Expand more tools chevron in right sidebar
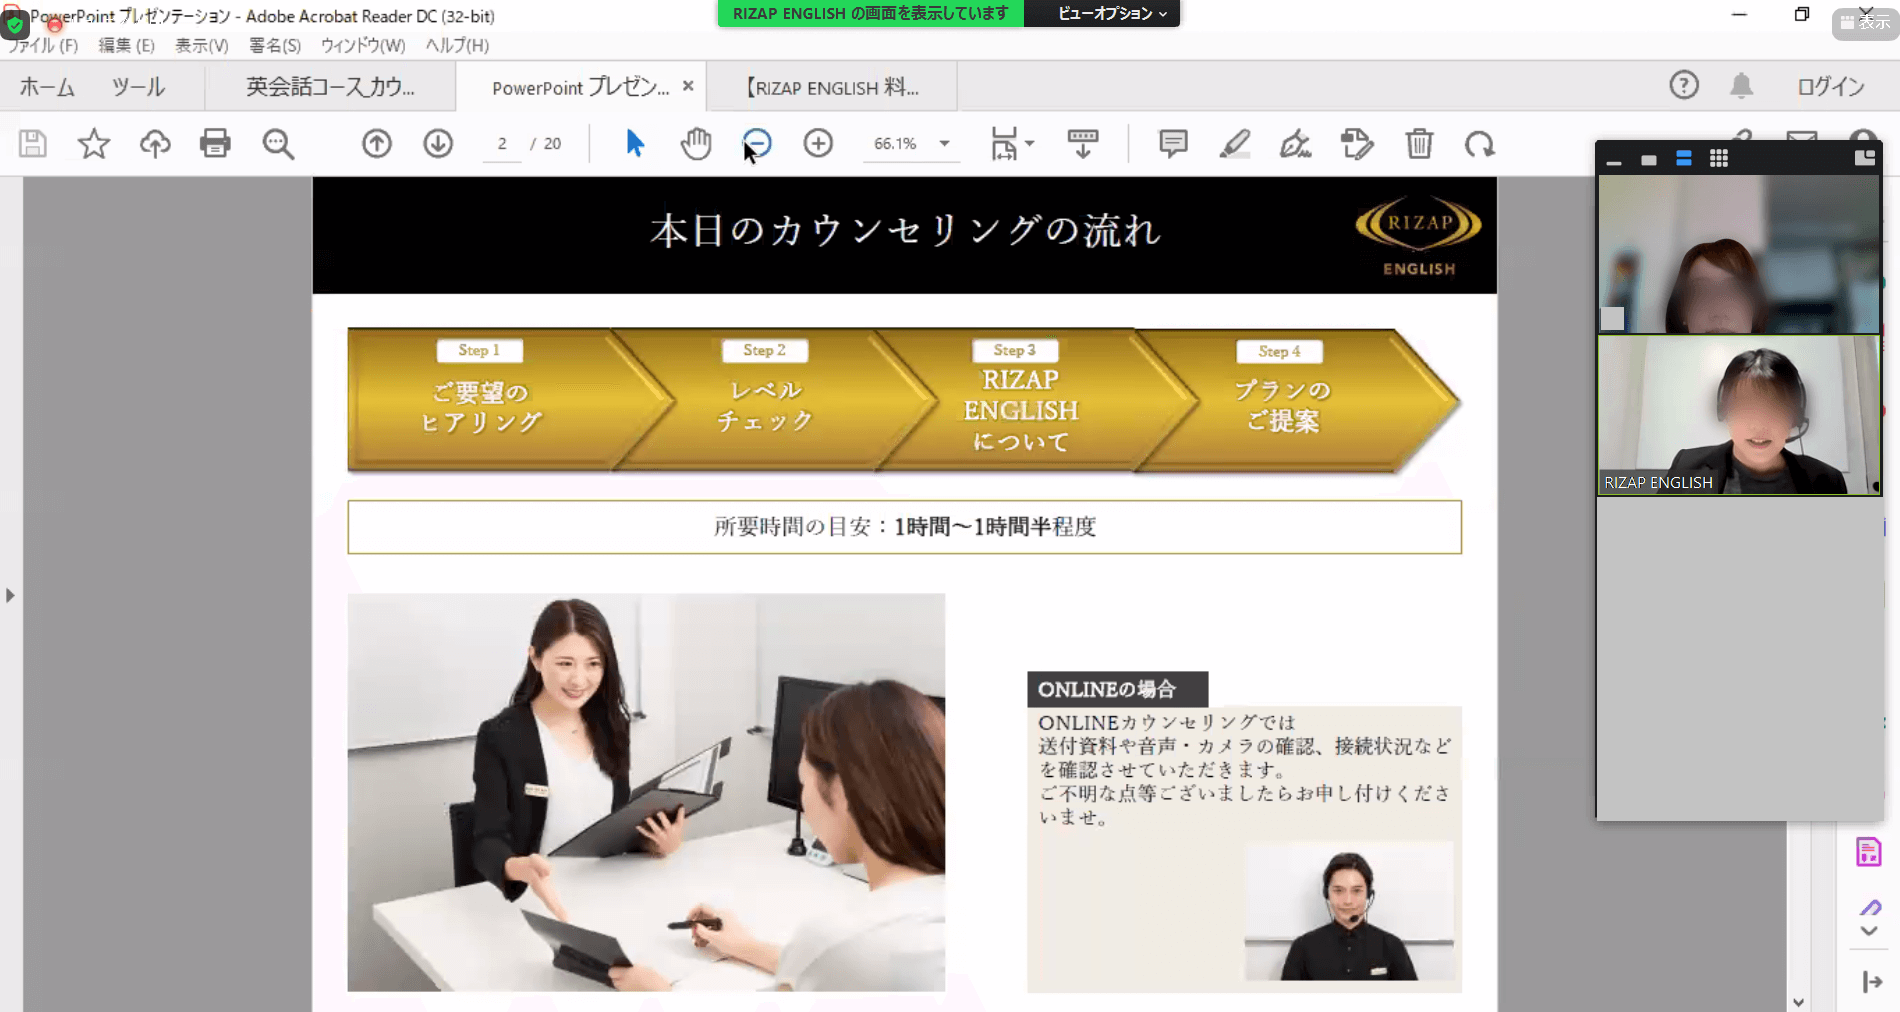The image size is (1900, 1012). (1869, 931)
